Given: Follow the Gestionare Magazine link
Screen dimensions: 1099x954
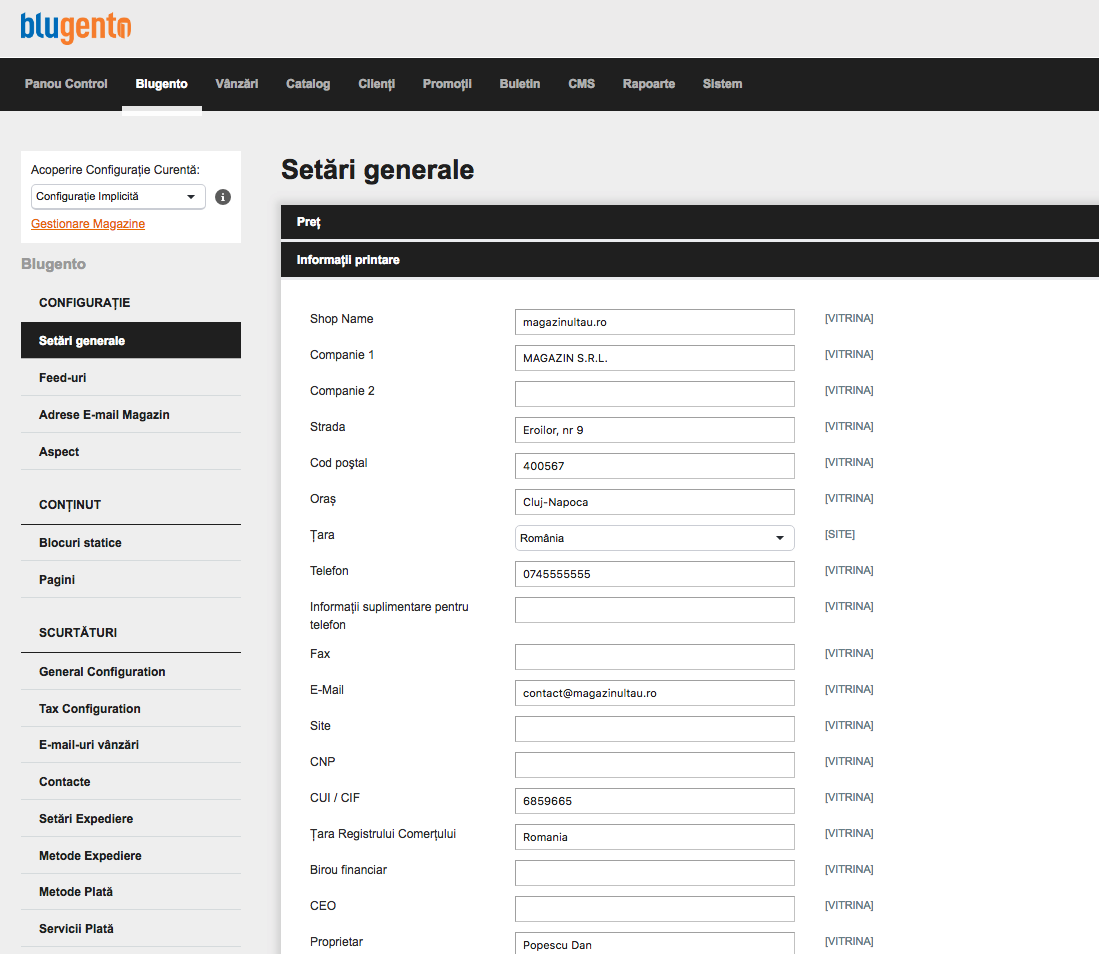Looking at the screenshot, I should tap(88, 224).
